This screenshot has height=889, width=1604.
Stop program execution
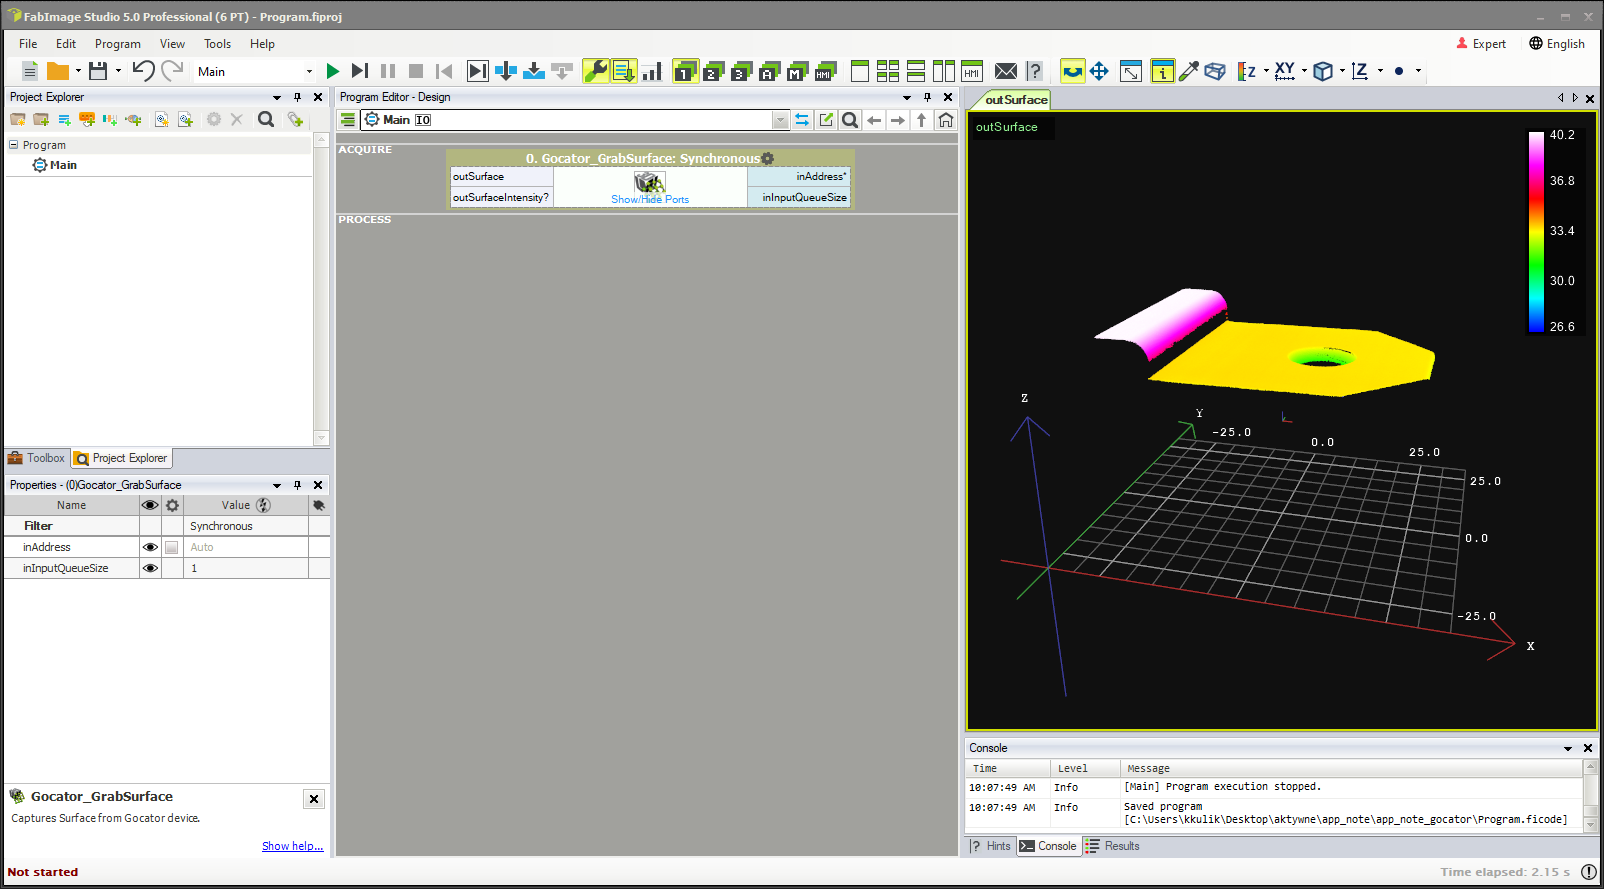(416, 71)
